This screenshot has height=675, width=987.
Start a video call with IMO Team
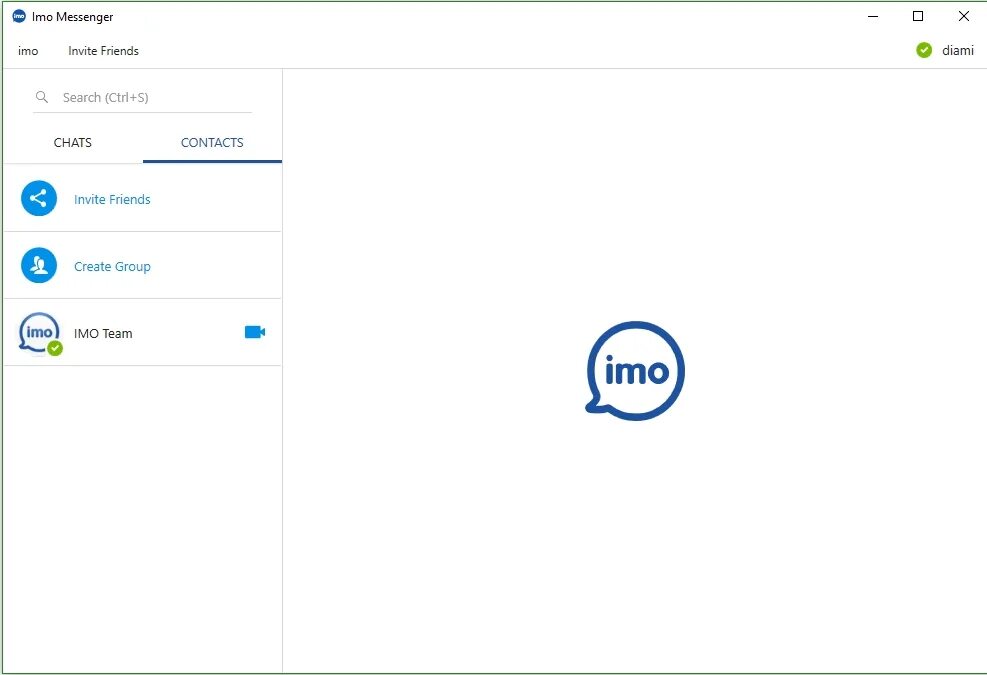coord(255,332)
